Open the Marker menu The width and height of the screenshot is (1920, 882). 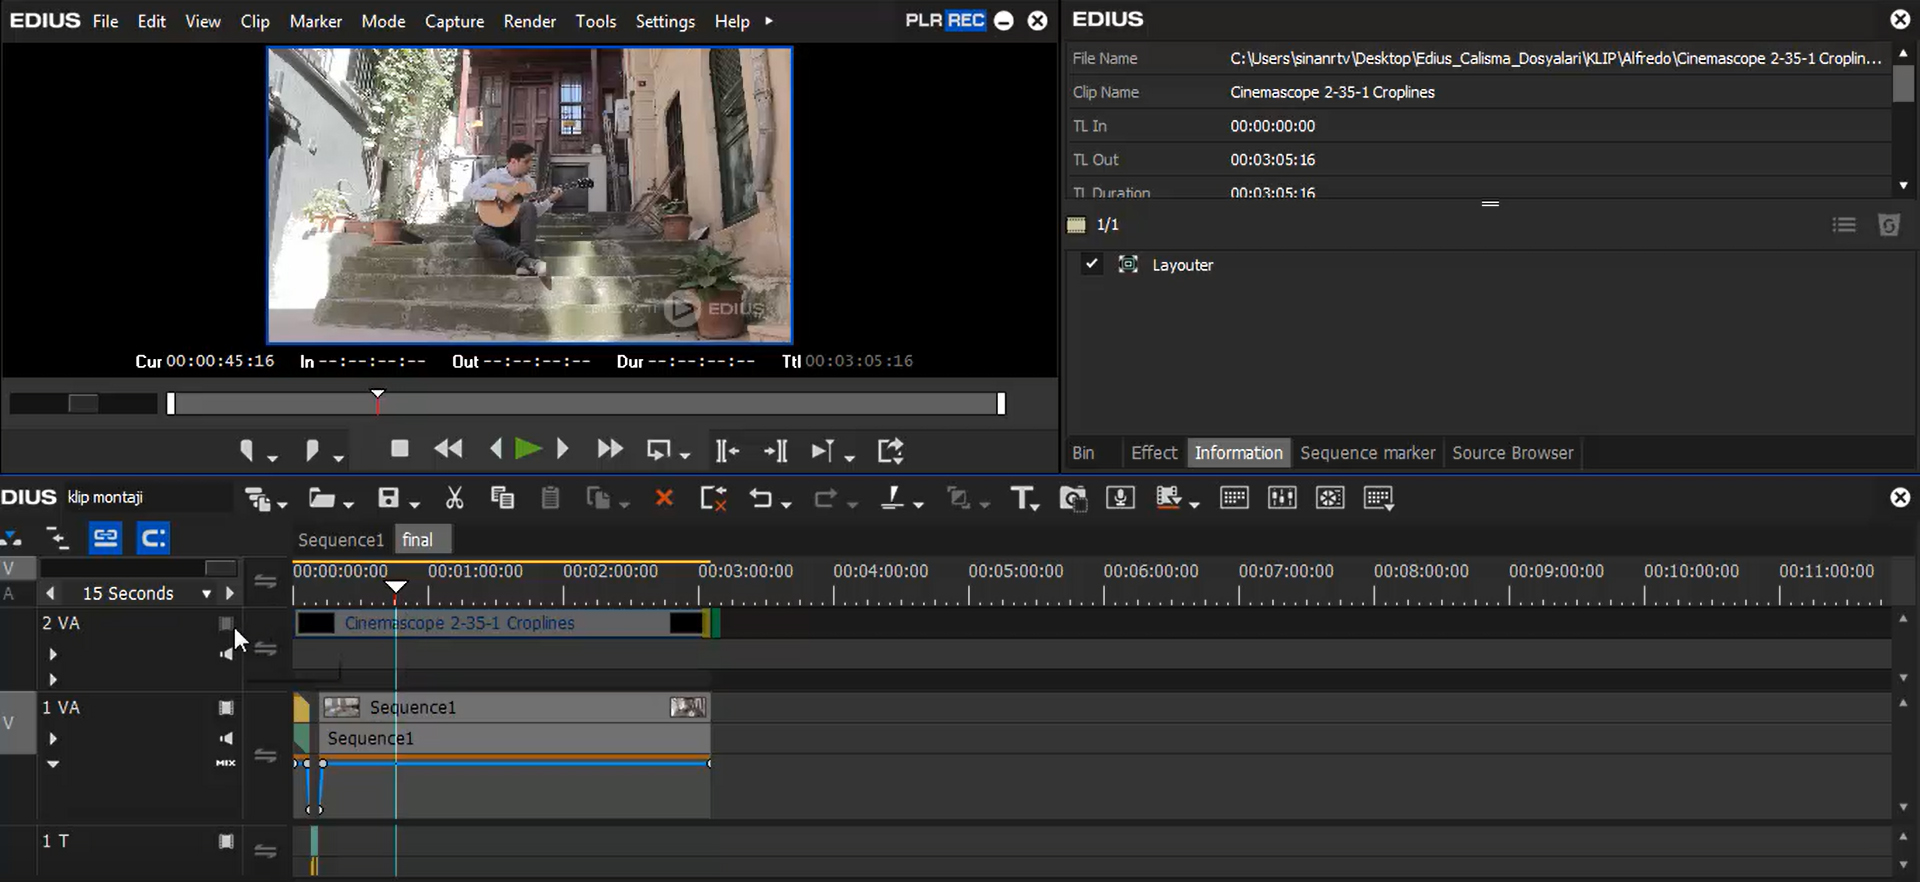pos(316,20)
